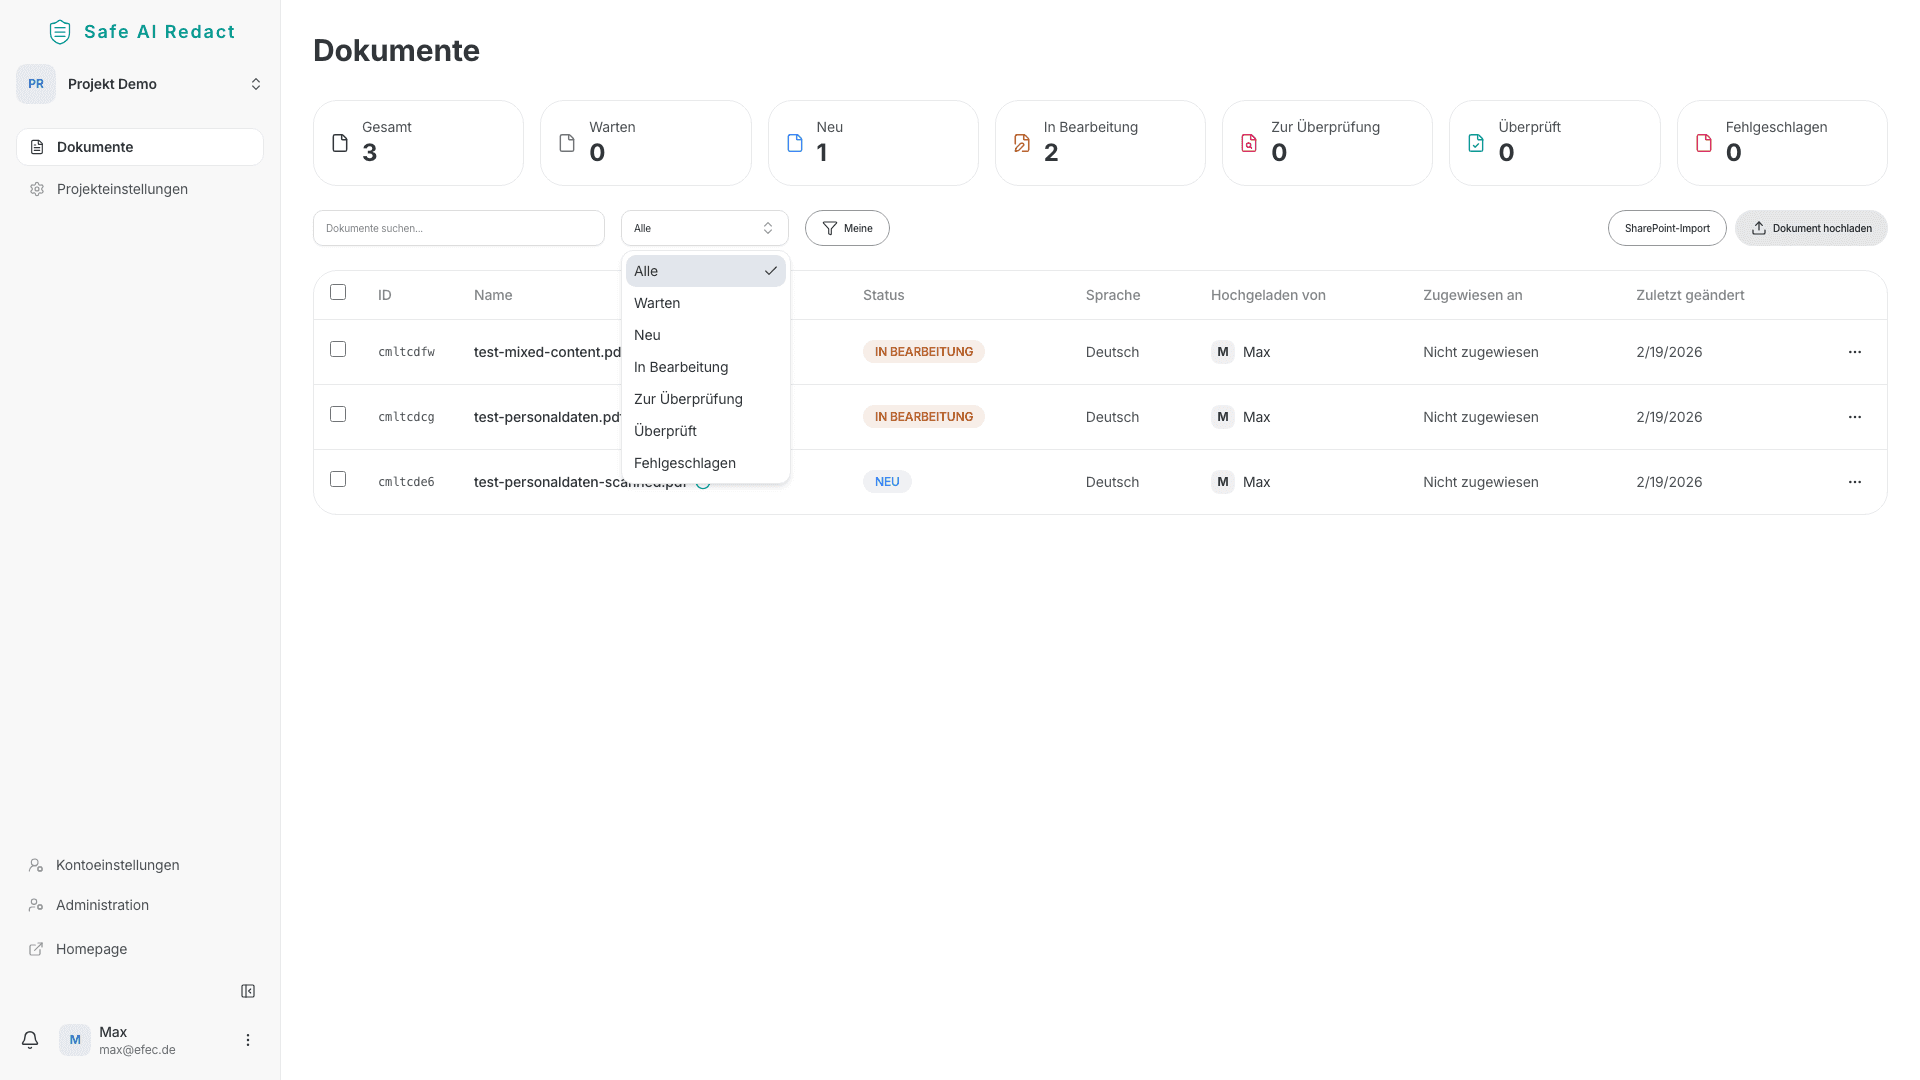1920x1080 pixels.
Task: Open row actions menu for test-mixed-content.pdf
Action: coord(1855,351)
